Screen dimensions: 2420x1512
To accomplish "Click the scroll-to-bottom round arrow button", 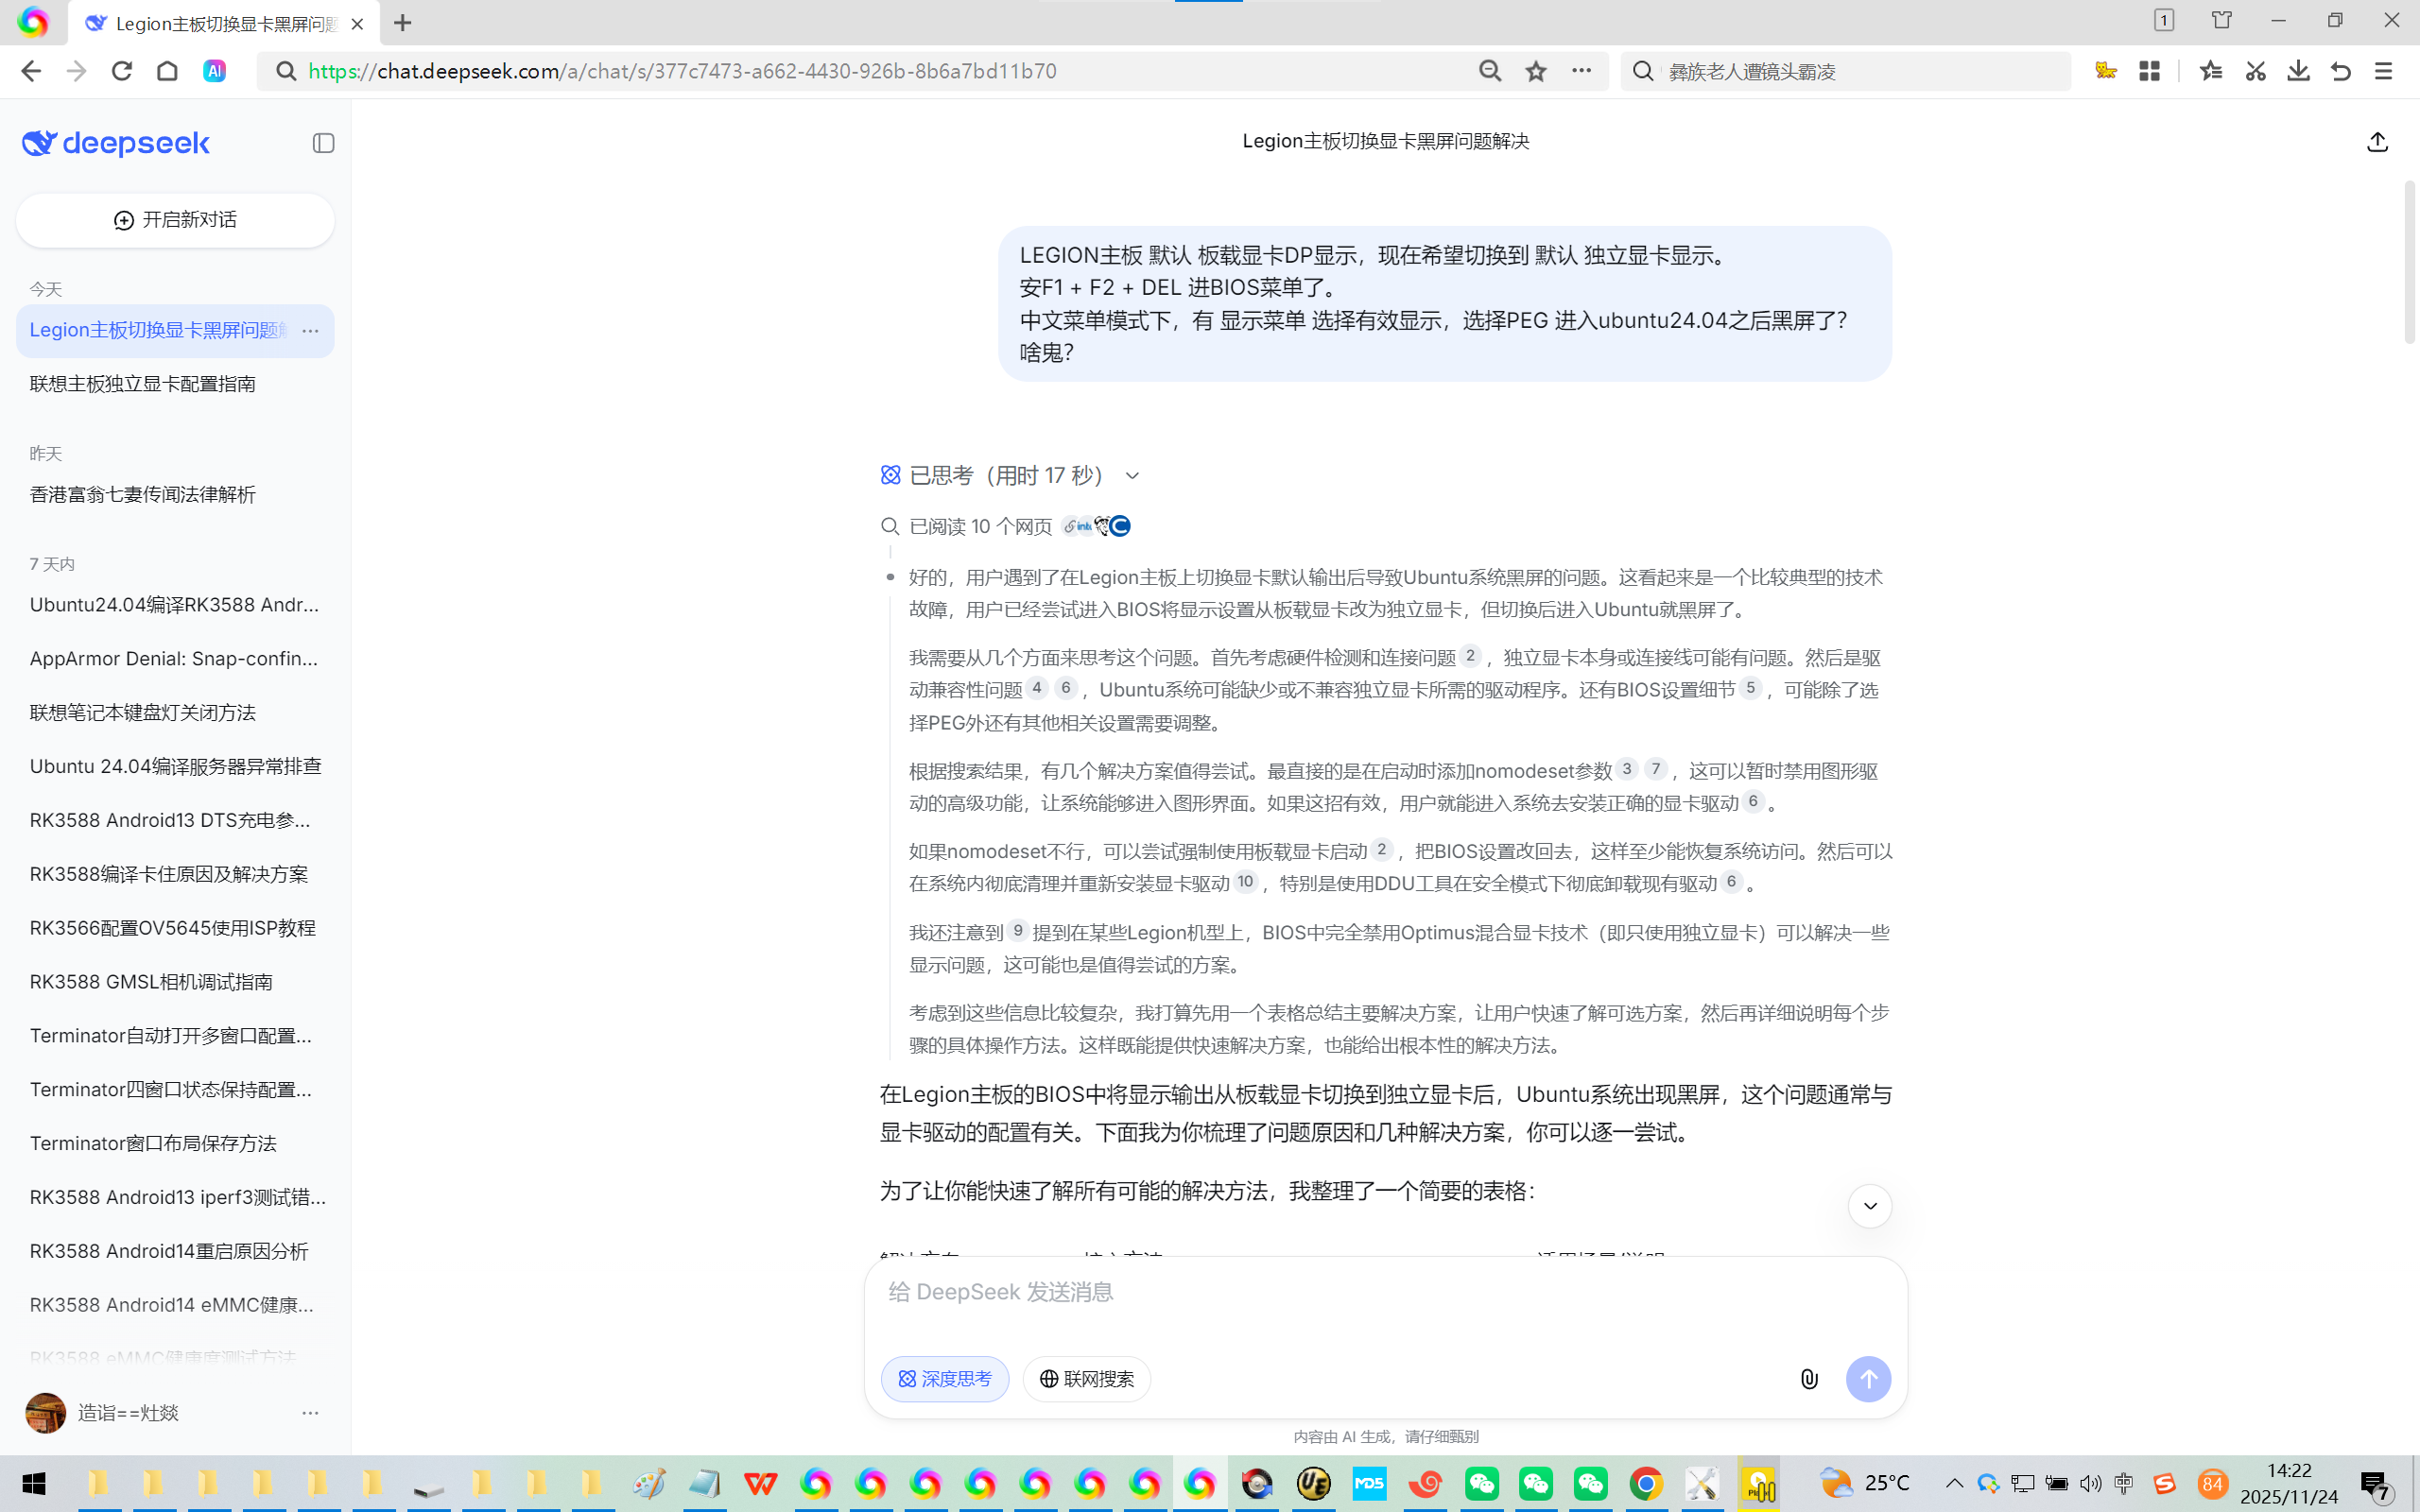I will click(1869, 1206).
